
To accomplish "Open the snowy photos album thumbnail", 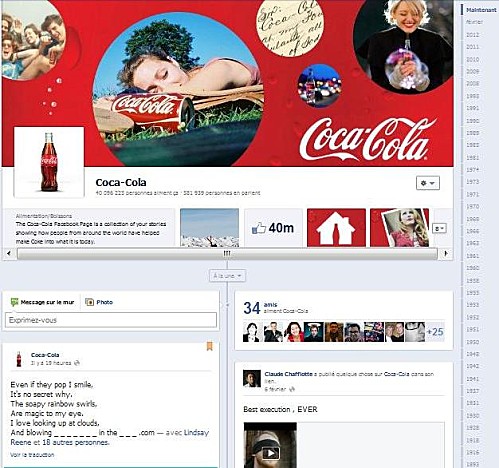I will point(209,228).
